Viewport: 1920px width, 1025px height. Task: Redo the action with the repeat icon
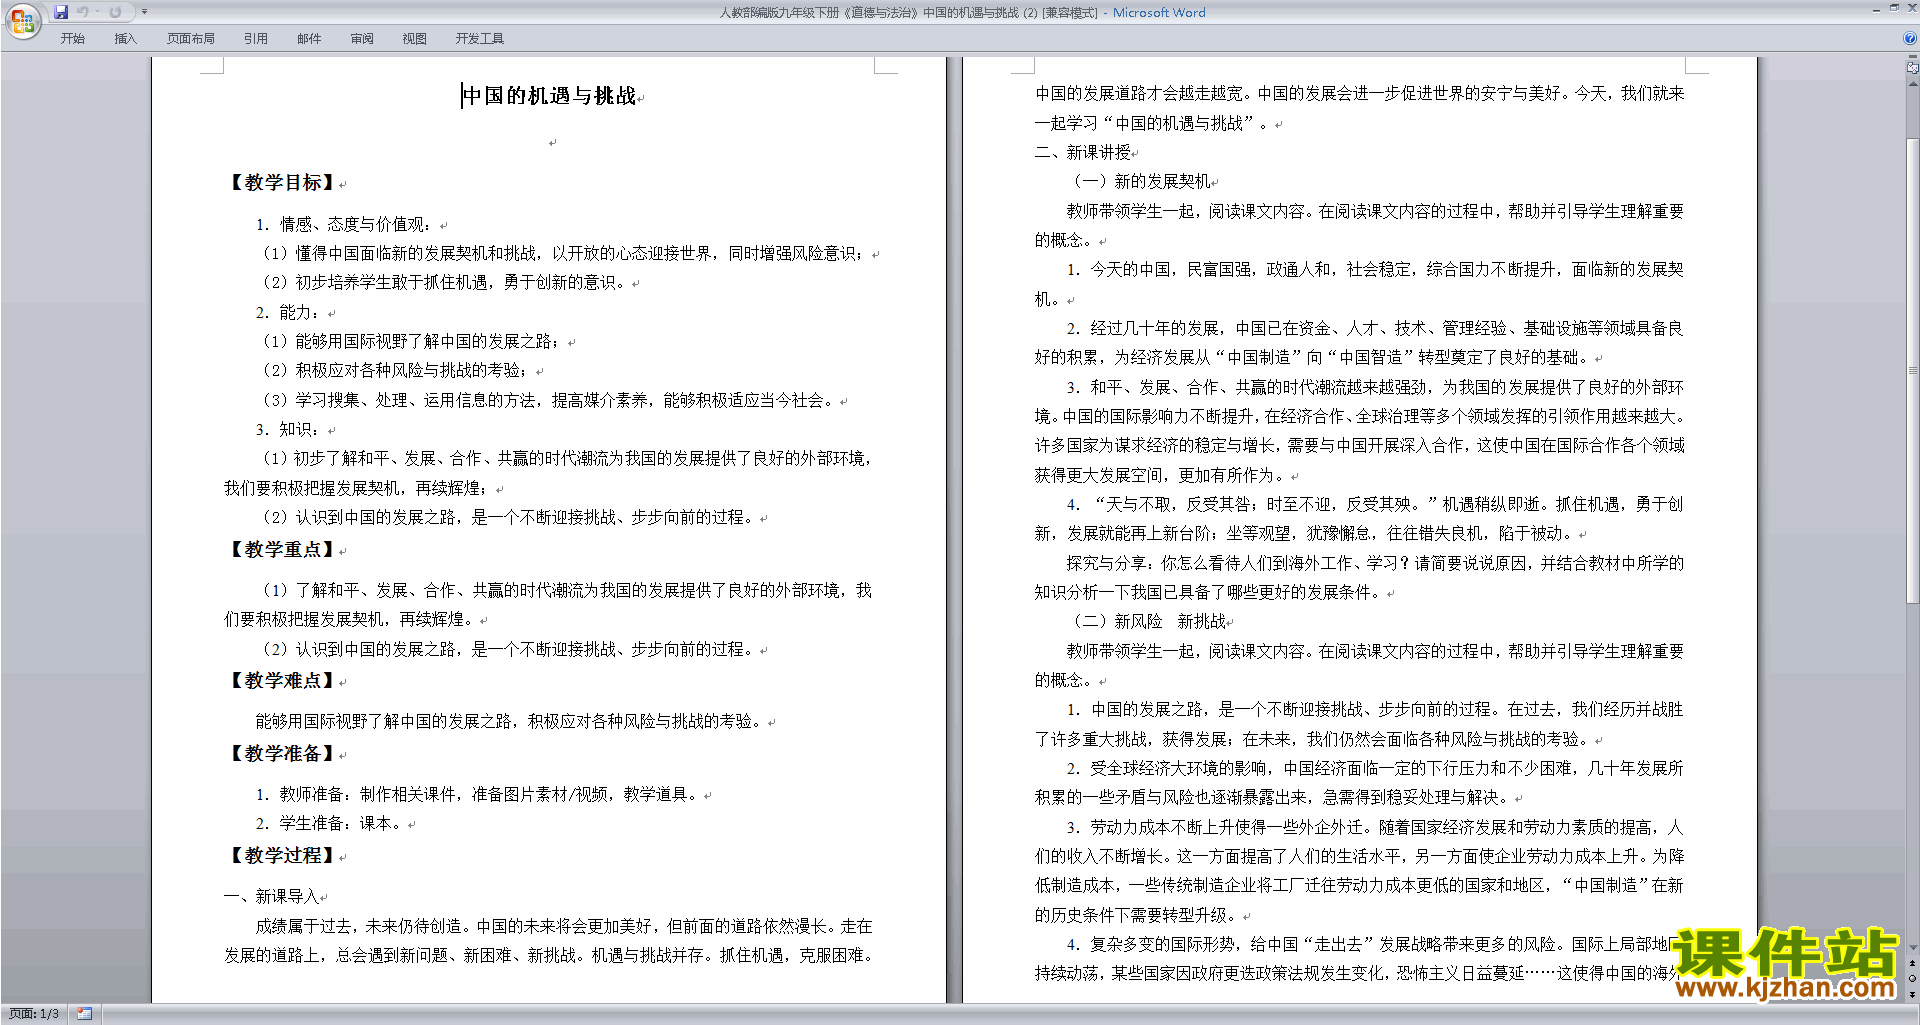[x=115, y=12]
